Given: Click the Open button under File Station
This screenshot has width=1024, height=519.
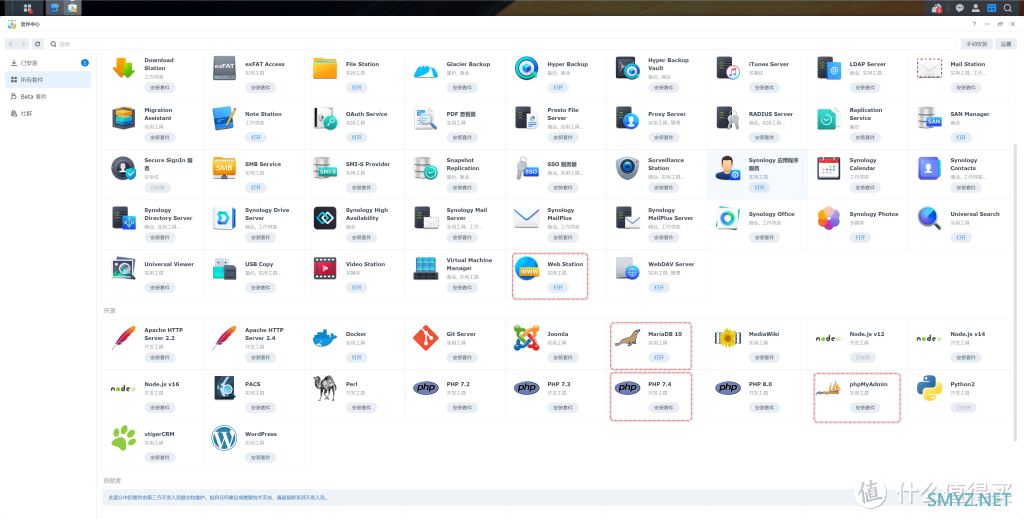Looking at the screenshot, I should click(356, 87).
